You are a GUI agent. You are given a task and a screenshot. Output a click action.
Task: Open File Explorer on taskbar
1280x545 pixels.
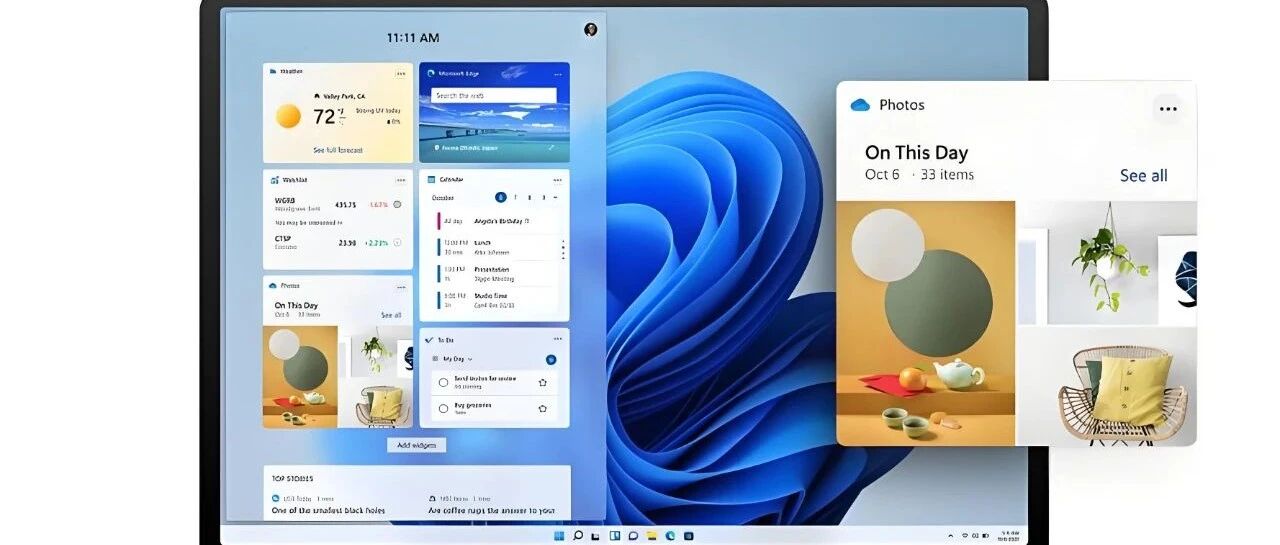[x=652, y=536]
